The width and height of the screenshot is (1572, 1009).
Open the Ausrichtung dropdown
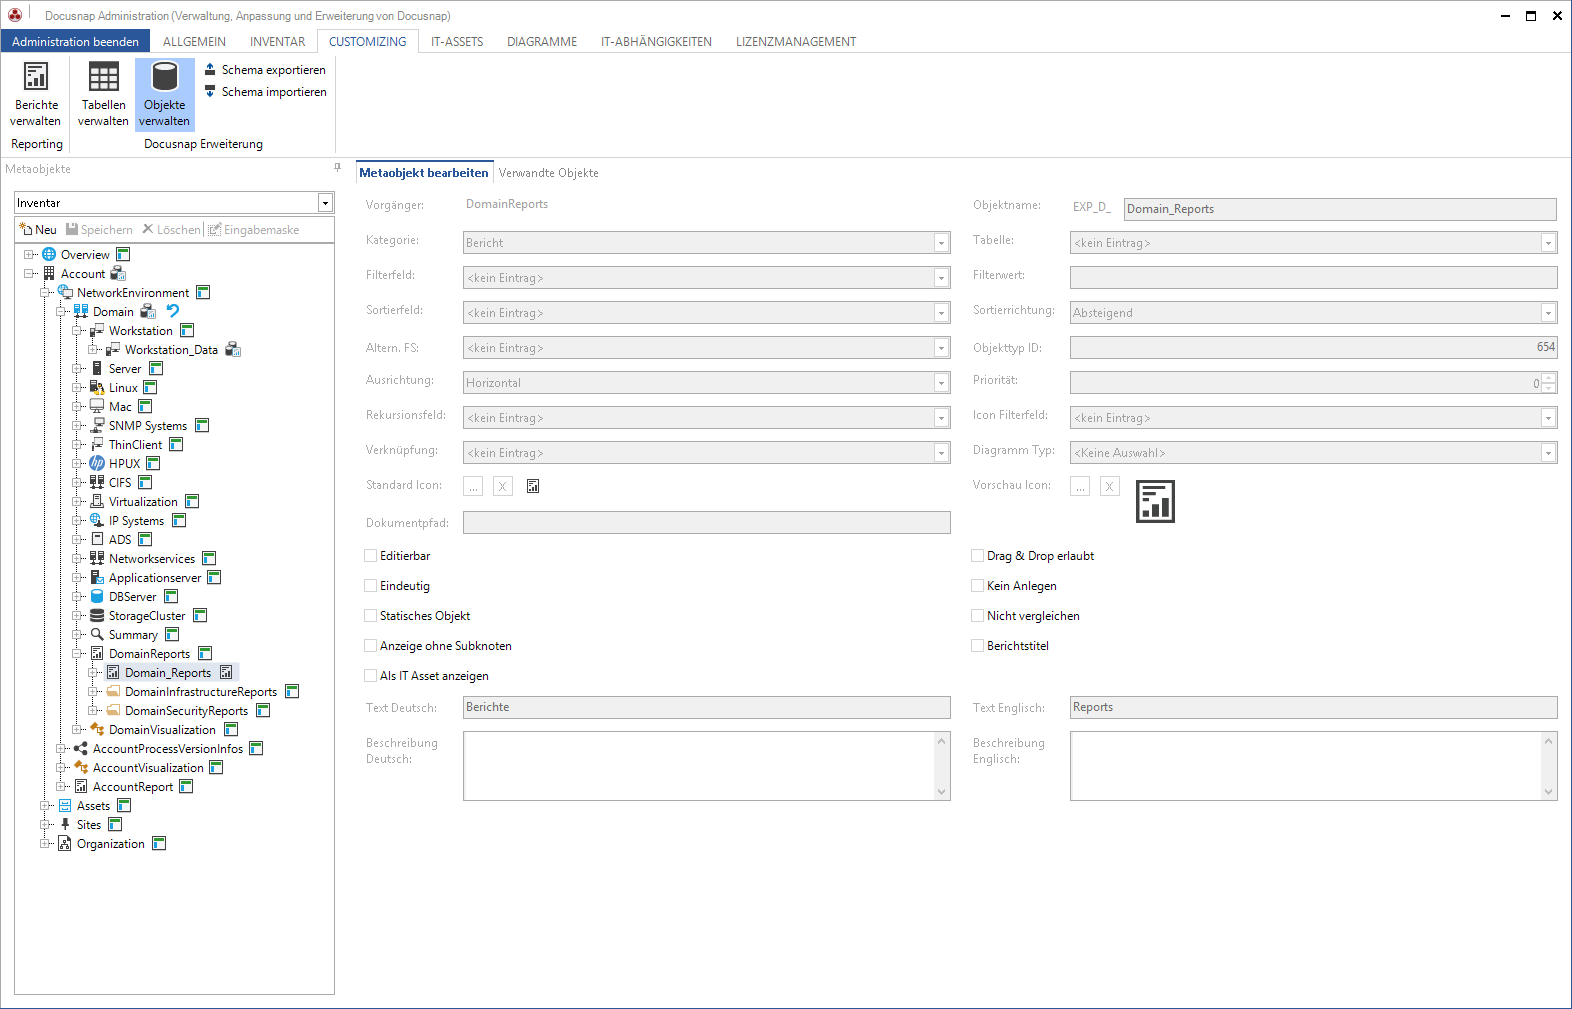[x=941, y=383]
